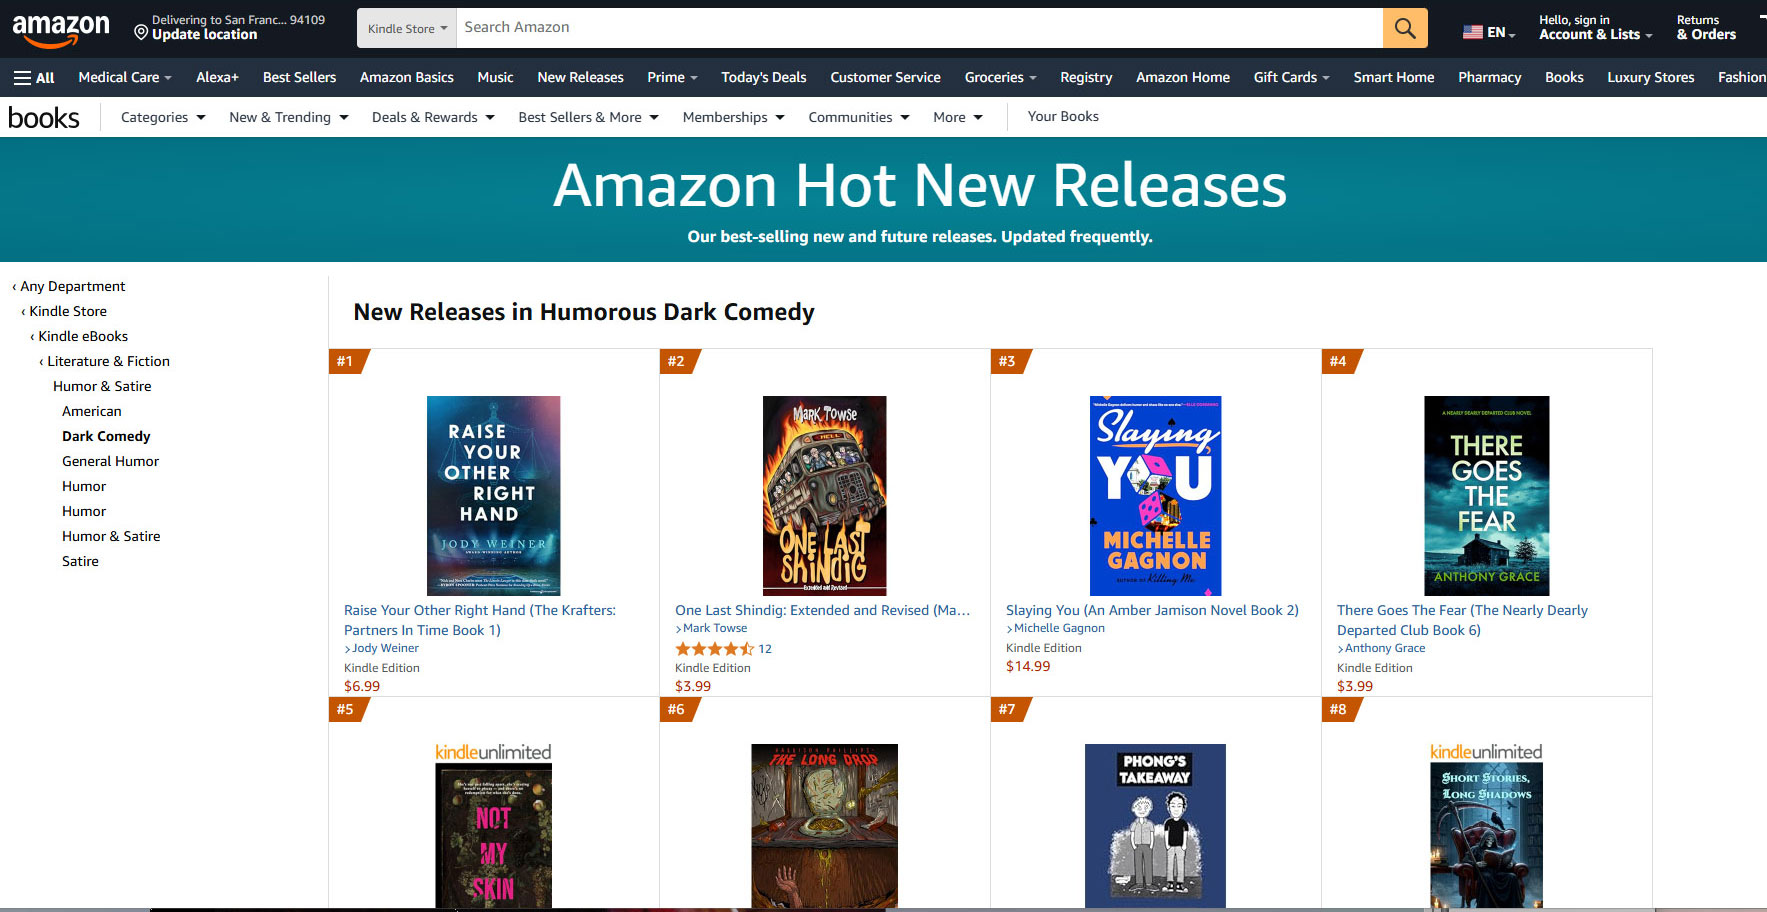Select the Dark Comedy category
This screenshot has height=912, width=1767.
[105, 435]
